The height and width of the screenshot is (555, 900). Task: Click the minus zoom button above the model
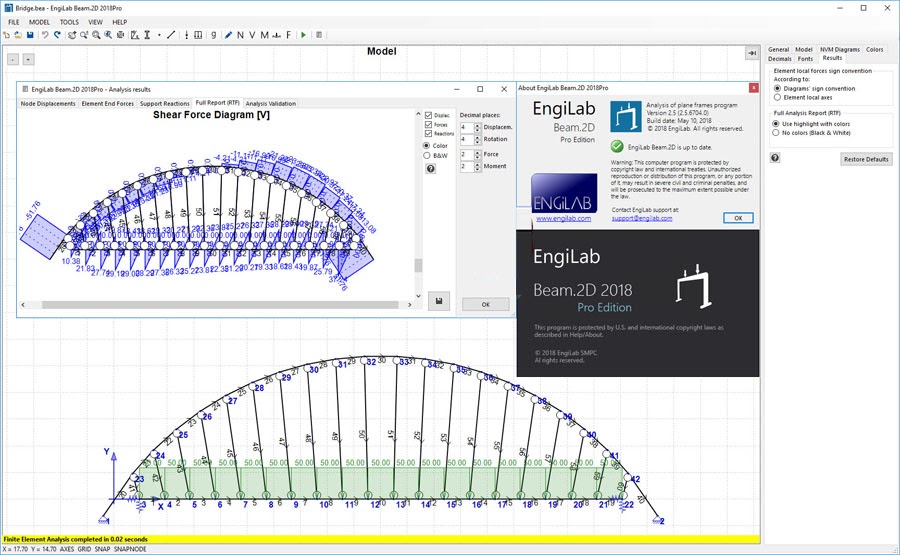pyautogui.click(x=13, y=59)
